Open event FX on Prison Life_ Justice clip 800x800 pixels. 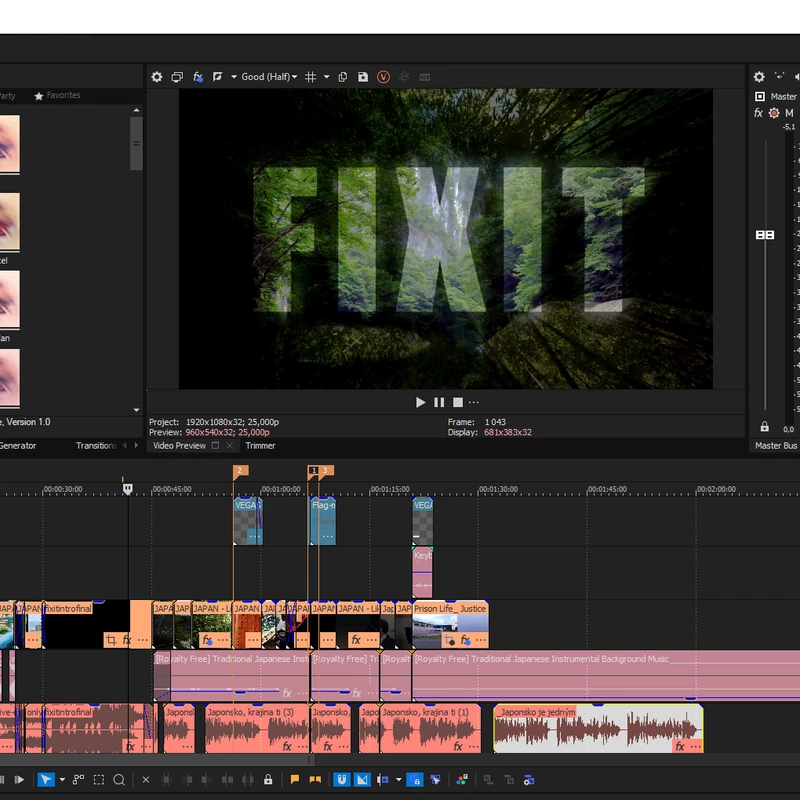[465, 639]
